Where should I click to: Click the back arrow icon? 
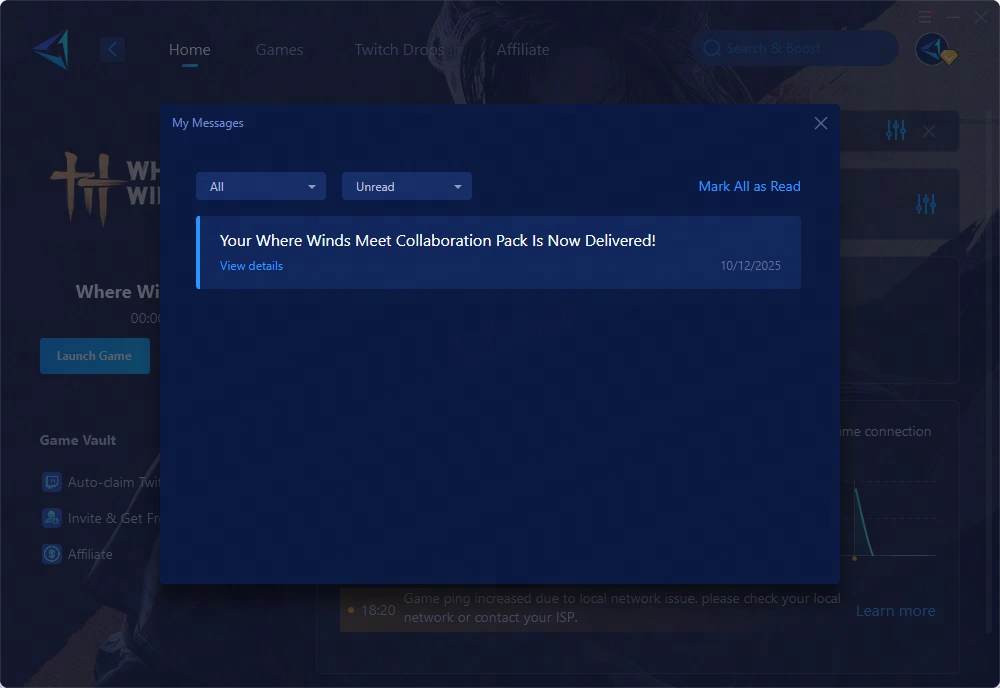[x=112, y=49]
